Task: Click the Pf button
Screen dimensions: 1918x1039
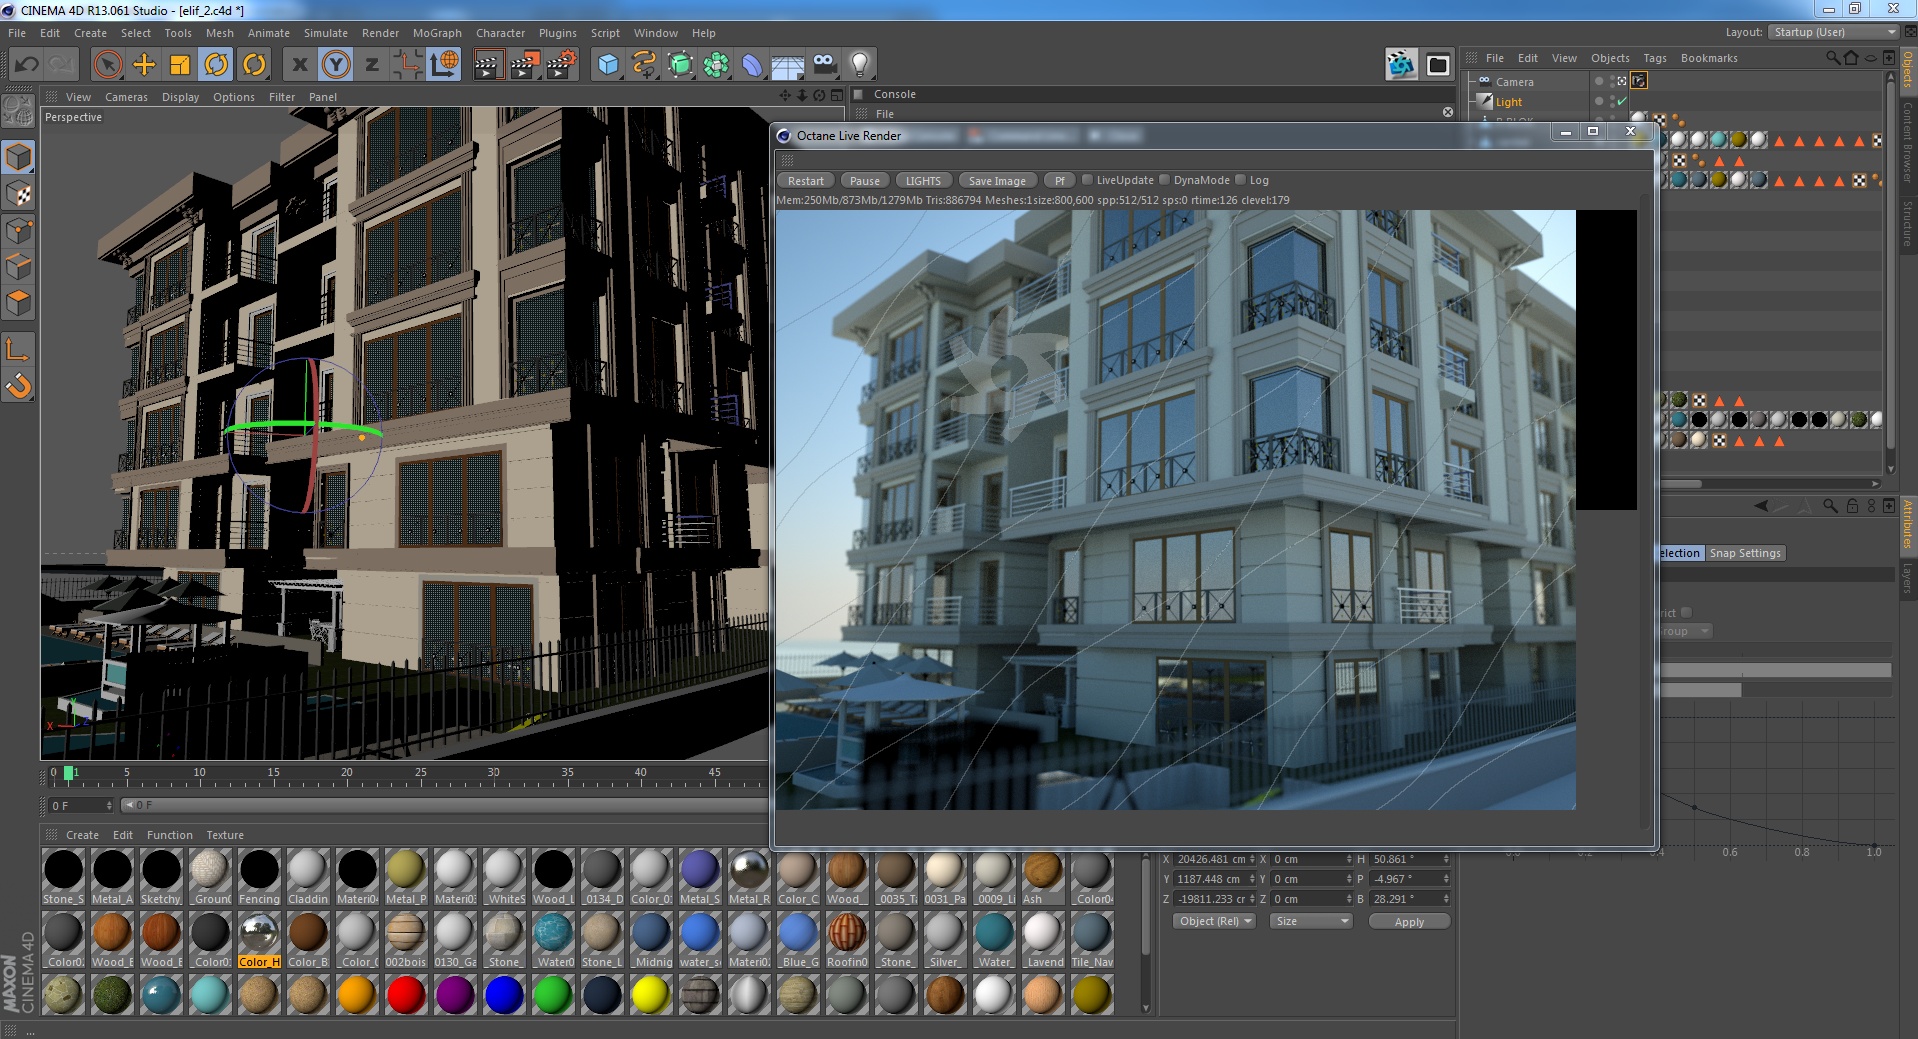Action: (1059, 181)
